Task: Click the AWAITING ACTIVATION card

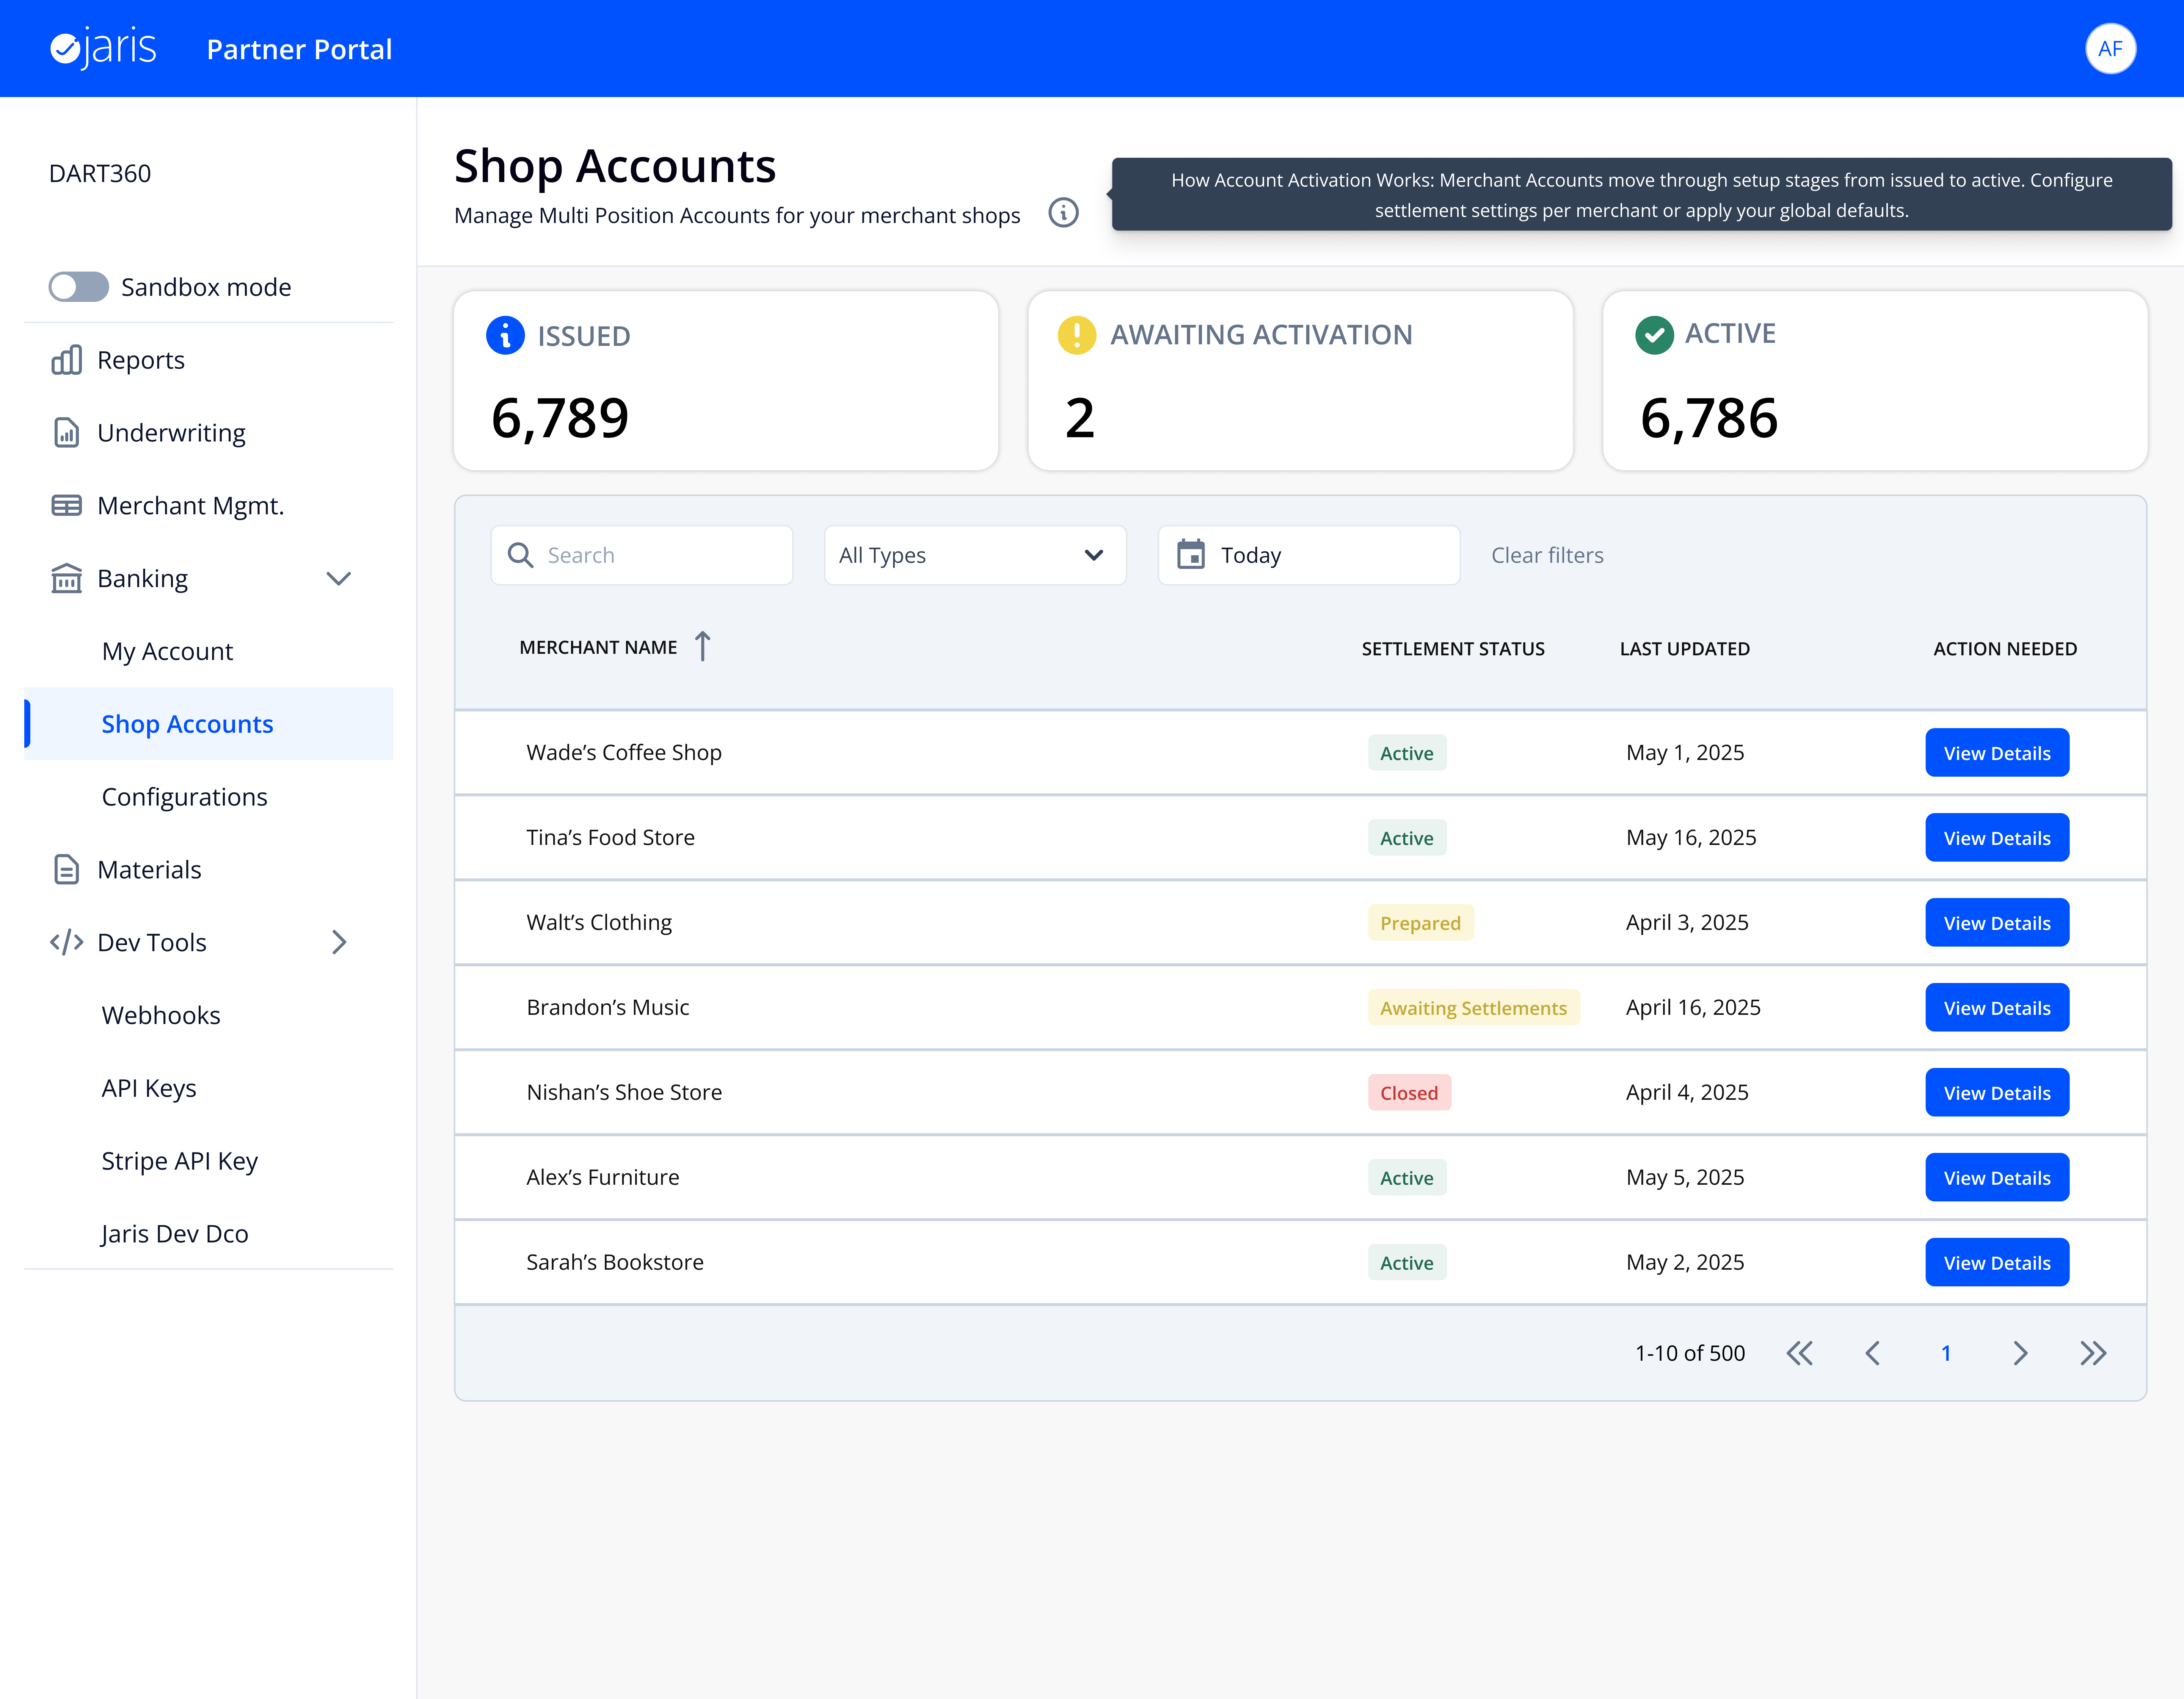Action: click(1300, 381)
